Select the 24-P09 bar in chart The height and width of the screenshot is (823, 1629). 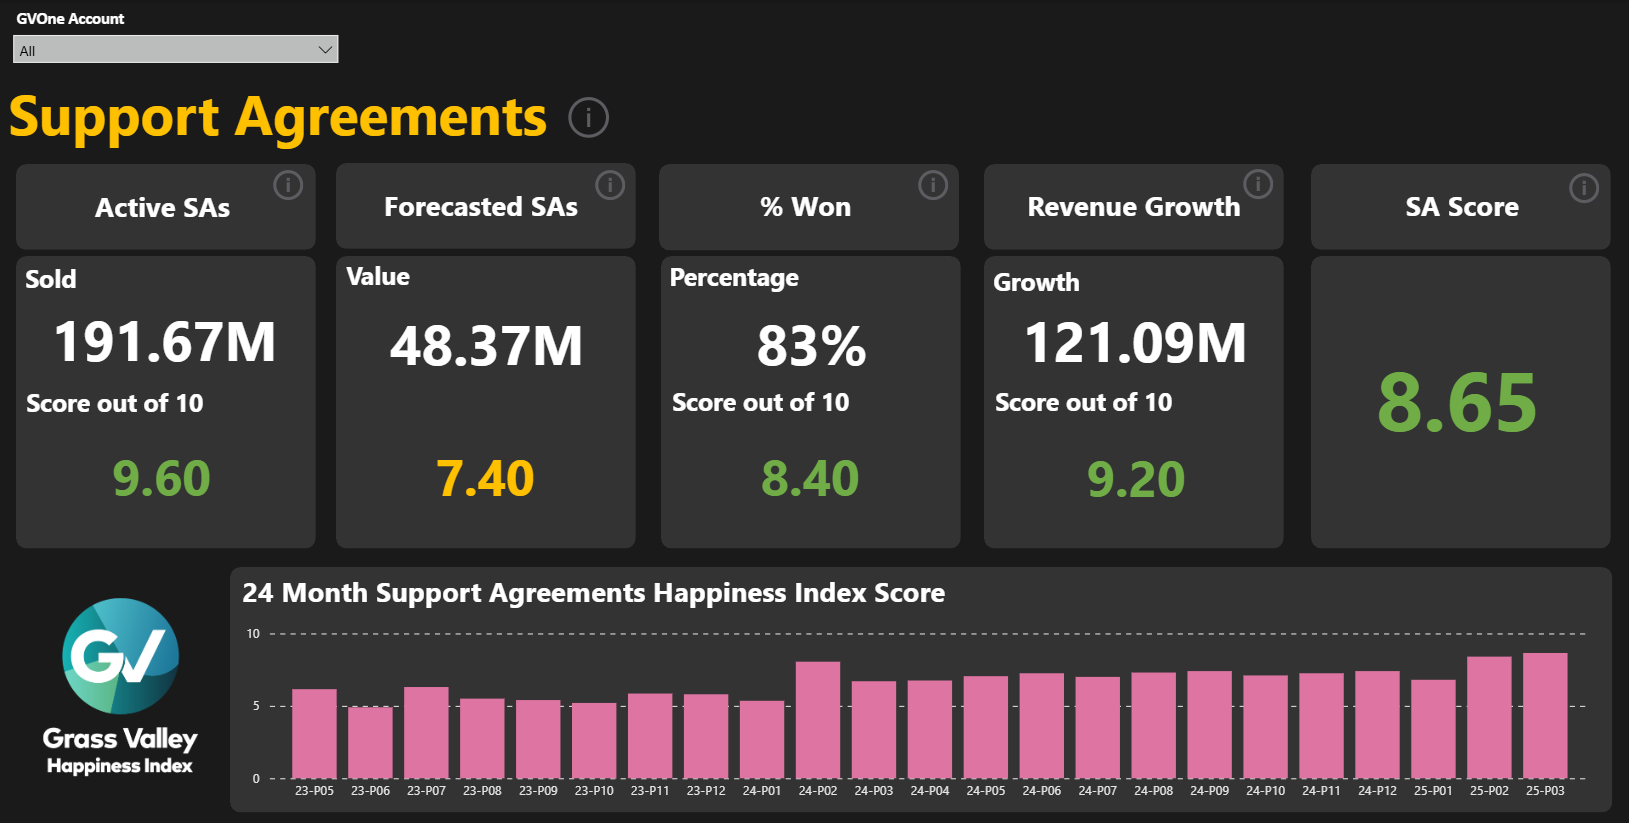coord(1210,725)
